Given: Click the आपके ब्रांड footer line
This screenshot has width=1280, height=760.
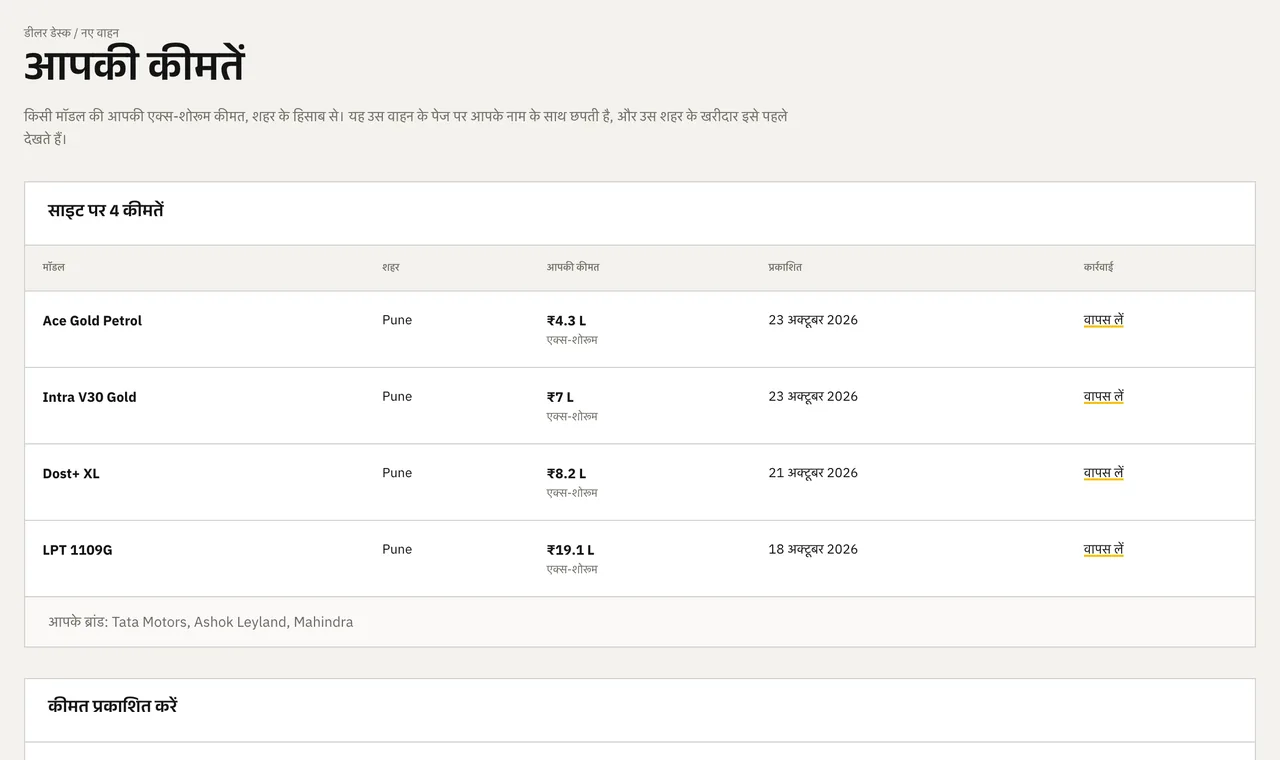Looking at the screenshot, I should [201, 622].
